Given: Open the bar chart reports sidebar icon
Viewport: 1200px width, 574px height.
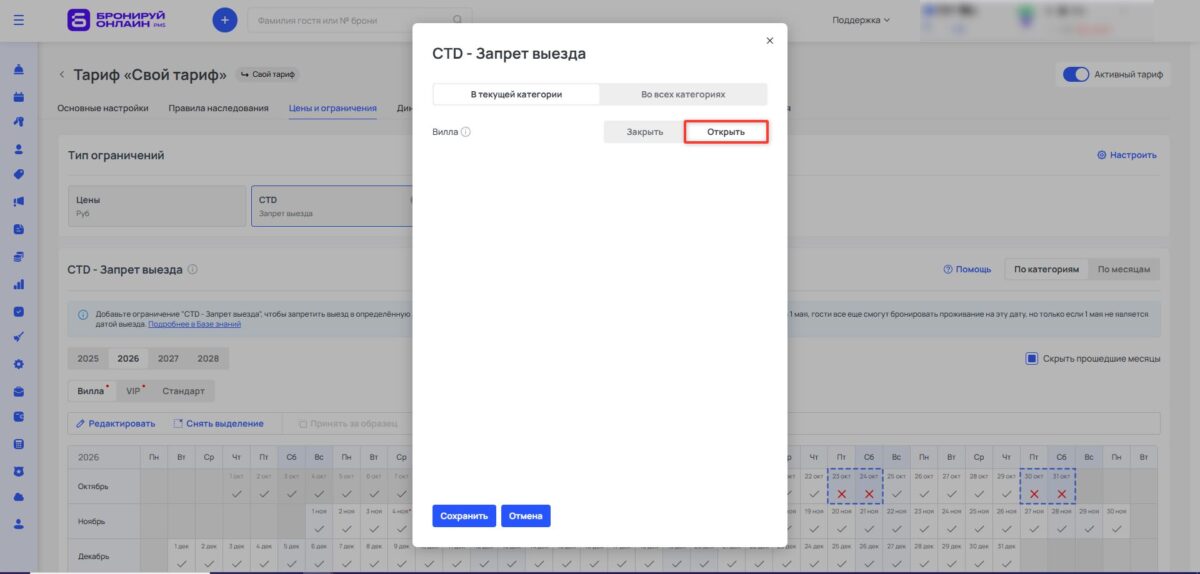Looking at the screenshot, I should tap(19, 283).
